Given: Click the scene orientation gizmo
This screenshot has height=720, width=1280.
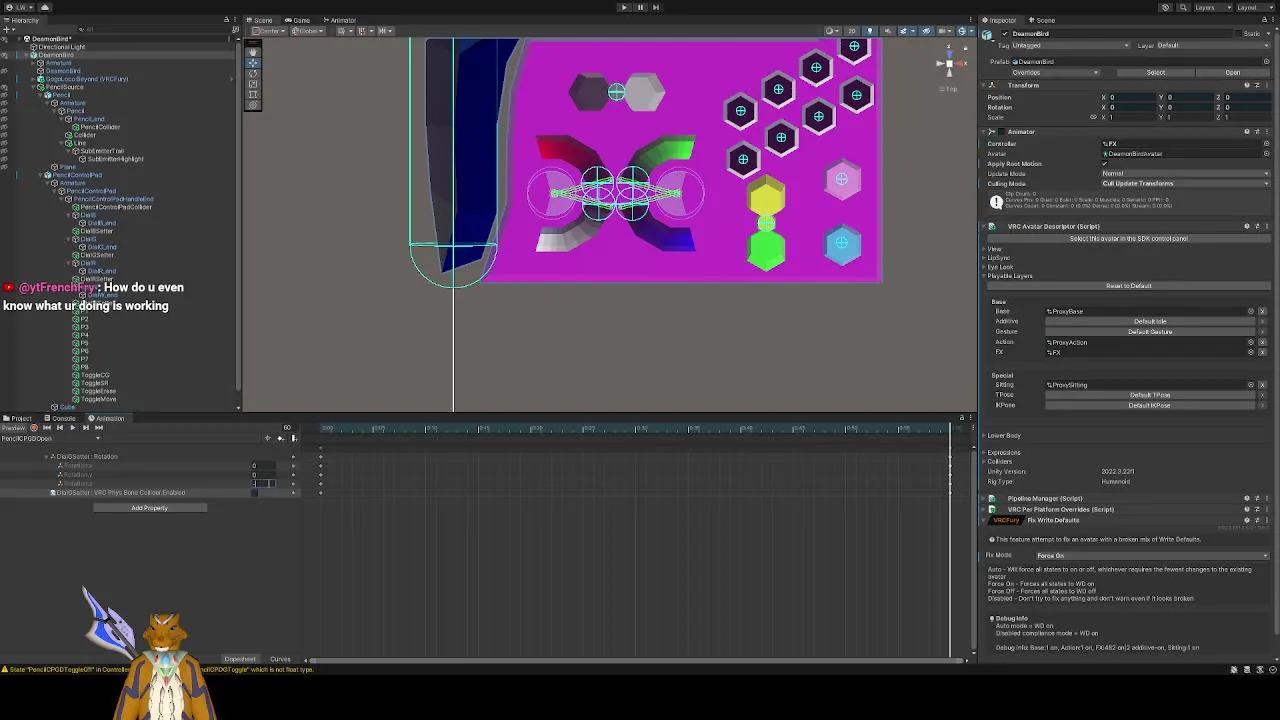Looking at the screenshot, I should [x=948, y=65].
